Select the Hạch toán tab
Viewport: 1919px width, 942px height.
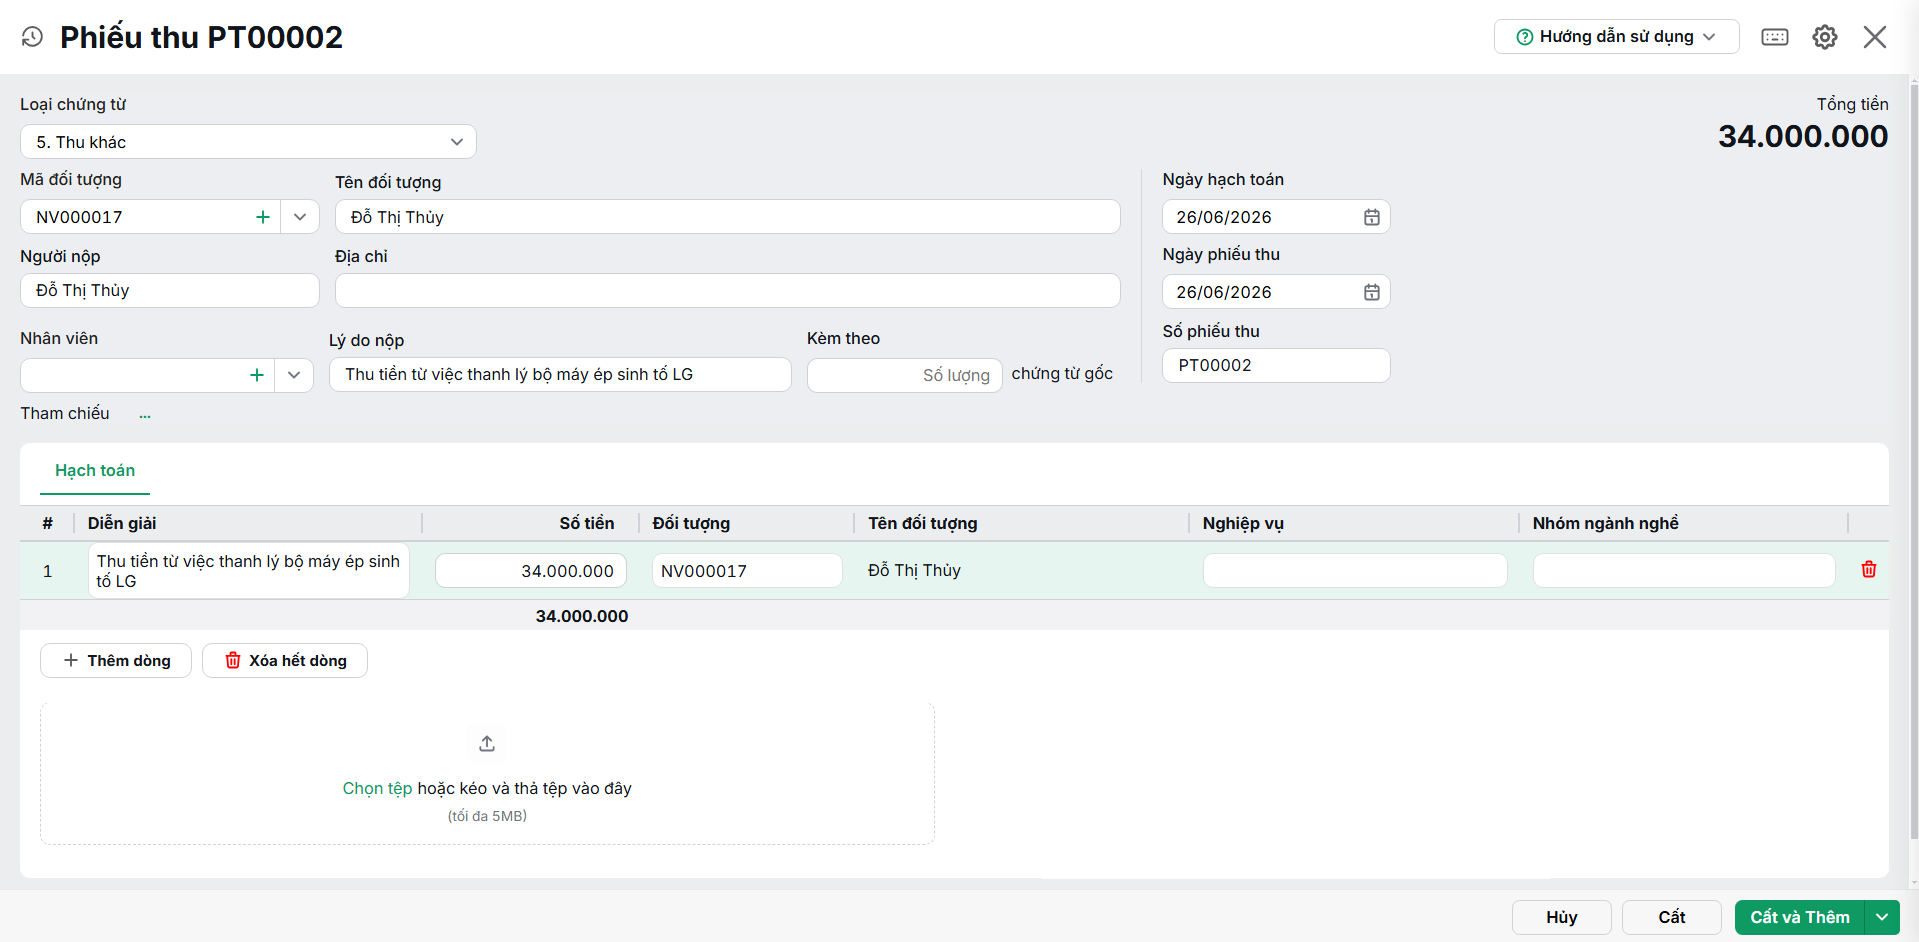95,471
